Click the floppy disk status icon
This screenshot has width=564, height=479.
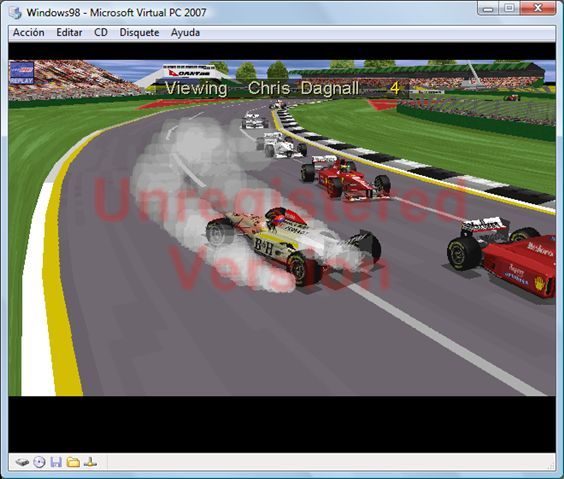point(56,462)
